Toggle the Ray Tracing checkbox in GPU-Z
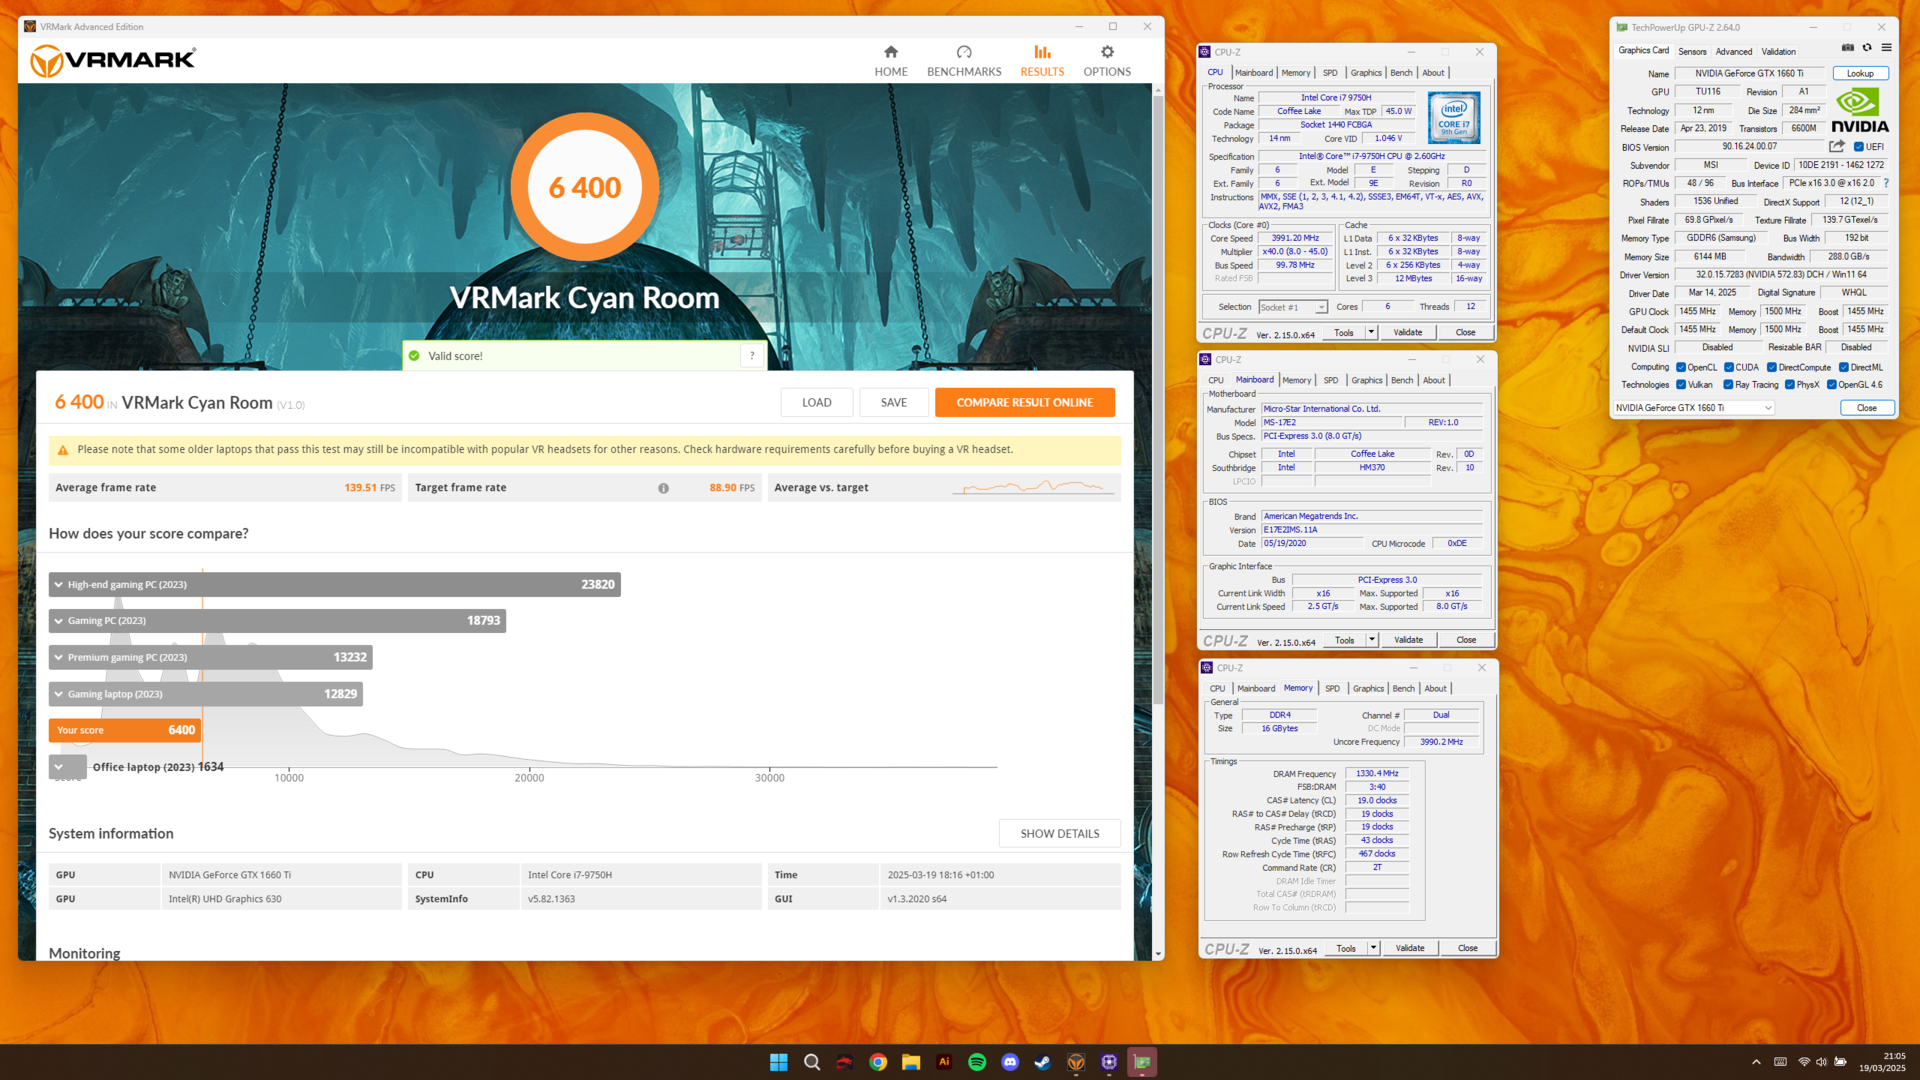This screenshot has height=1080, width=1920. [1728, 384]
